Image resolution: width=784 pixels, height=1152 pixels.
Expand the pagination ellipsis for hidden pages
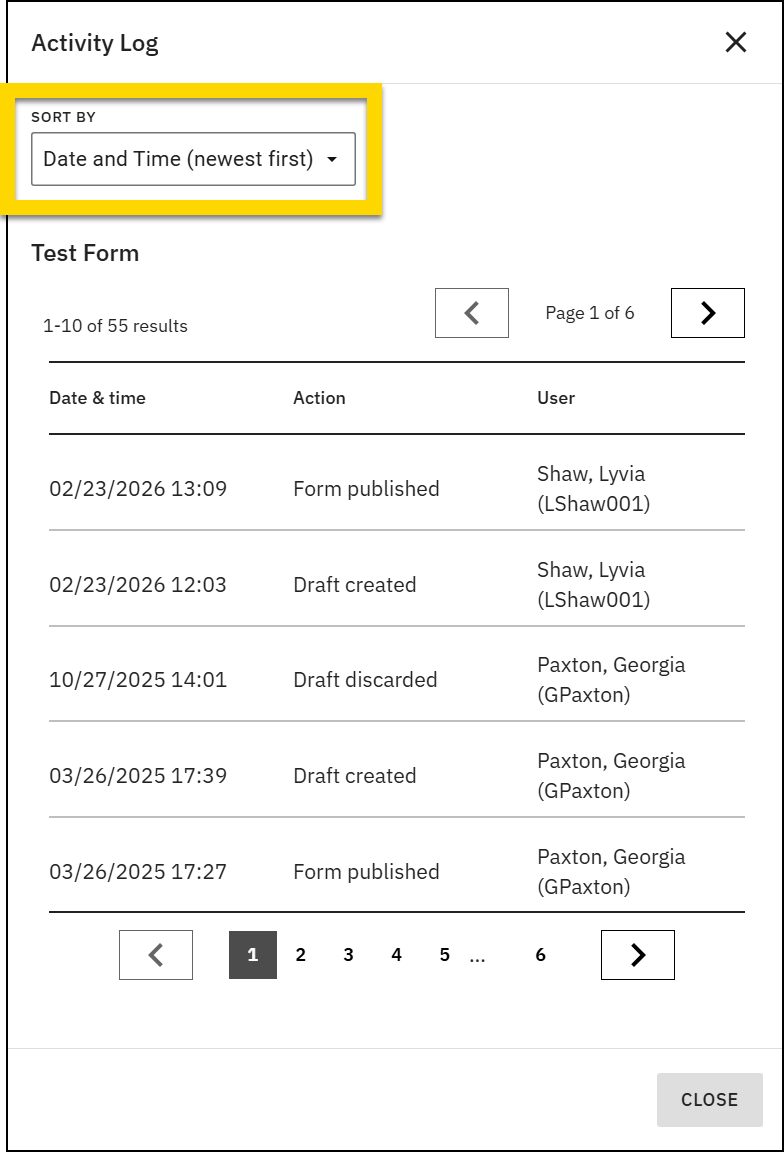pos(478,954)
